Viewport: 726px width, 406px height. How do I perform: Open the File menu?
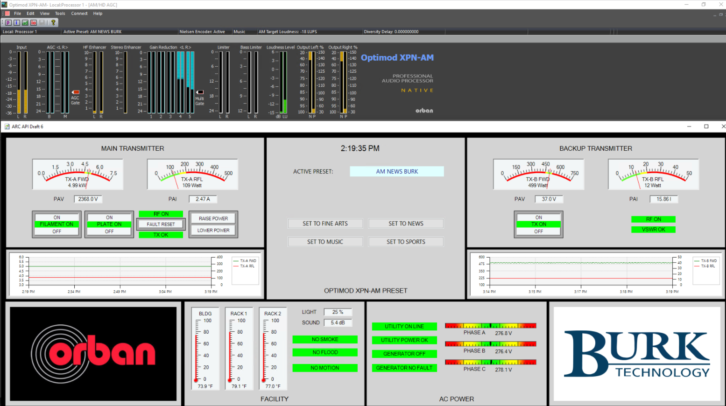(x=18, y=13)
